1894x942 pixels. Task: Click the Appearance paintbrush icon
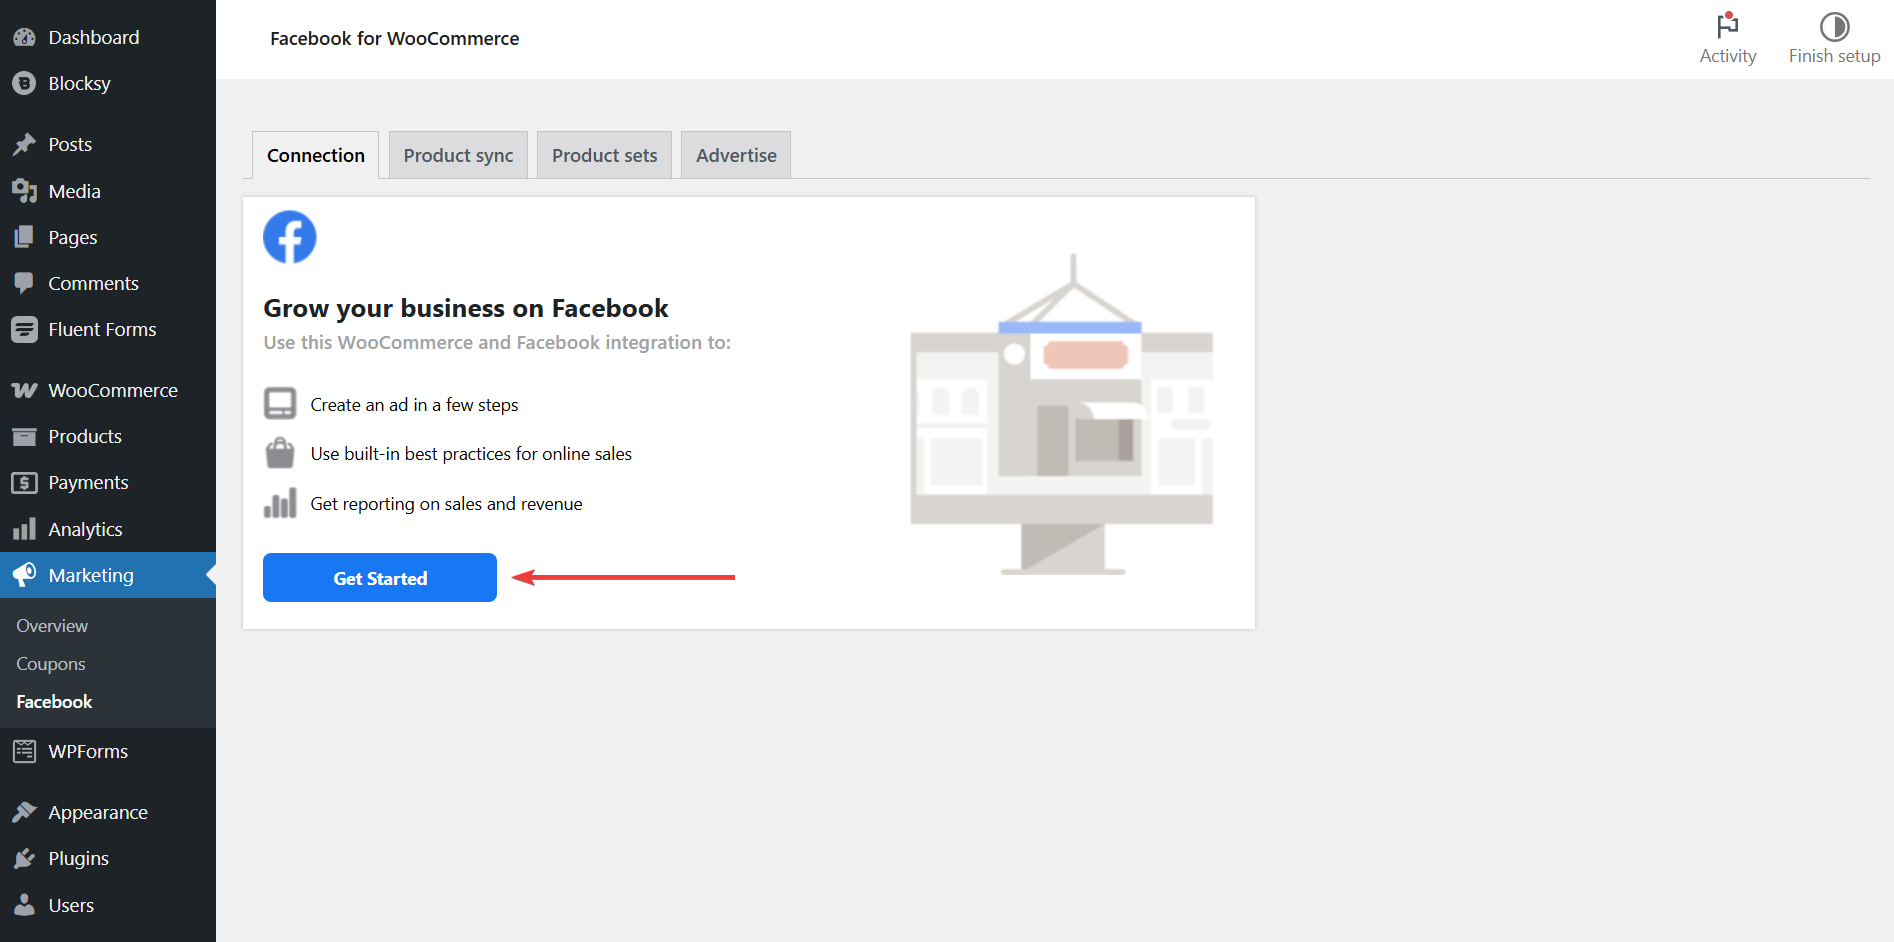pos(24,812)
